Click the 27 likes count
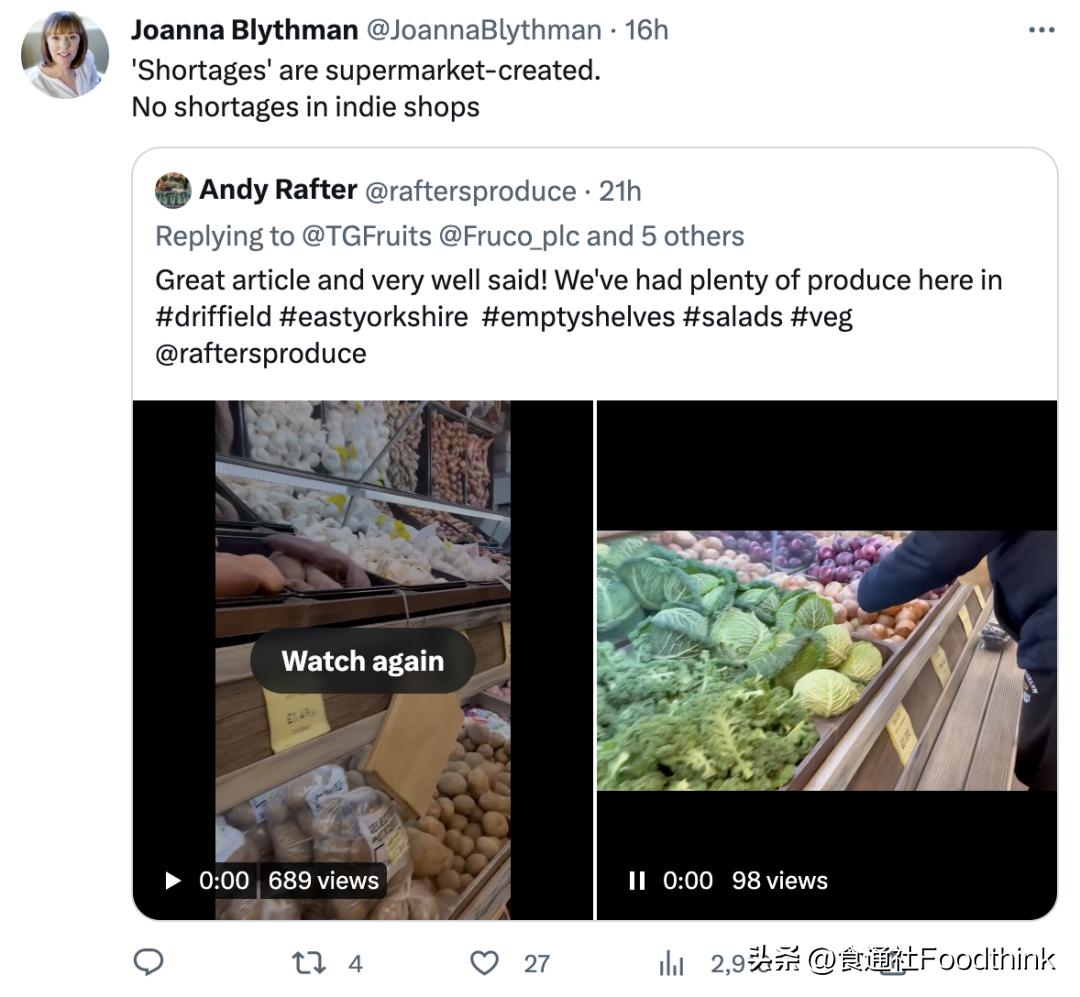Screen dimensions: 1080x997 pos(537,961)
